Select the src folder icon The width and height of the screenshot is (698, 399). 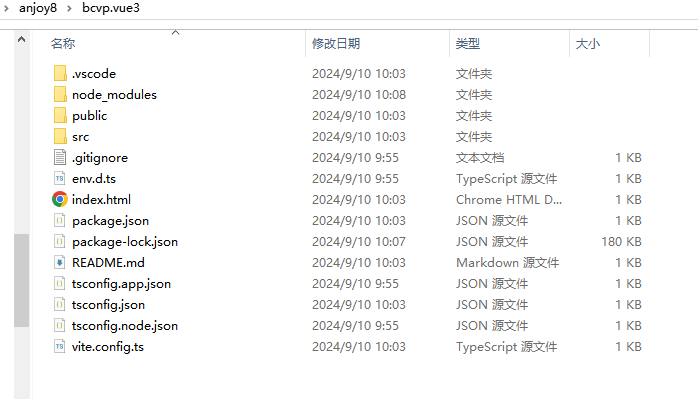pos(60,136)
